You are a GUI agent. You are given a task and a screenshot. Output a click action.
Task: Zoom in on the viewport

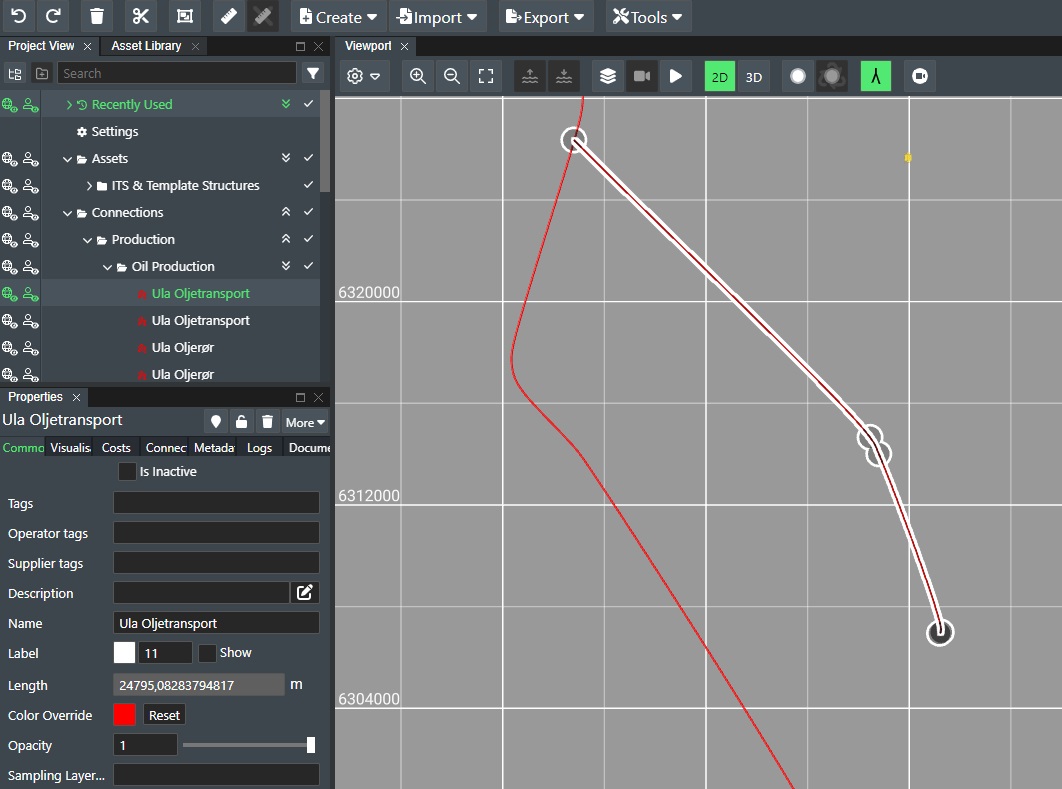click(418, 76)
